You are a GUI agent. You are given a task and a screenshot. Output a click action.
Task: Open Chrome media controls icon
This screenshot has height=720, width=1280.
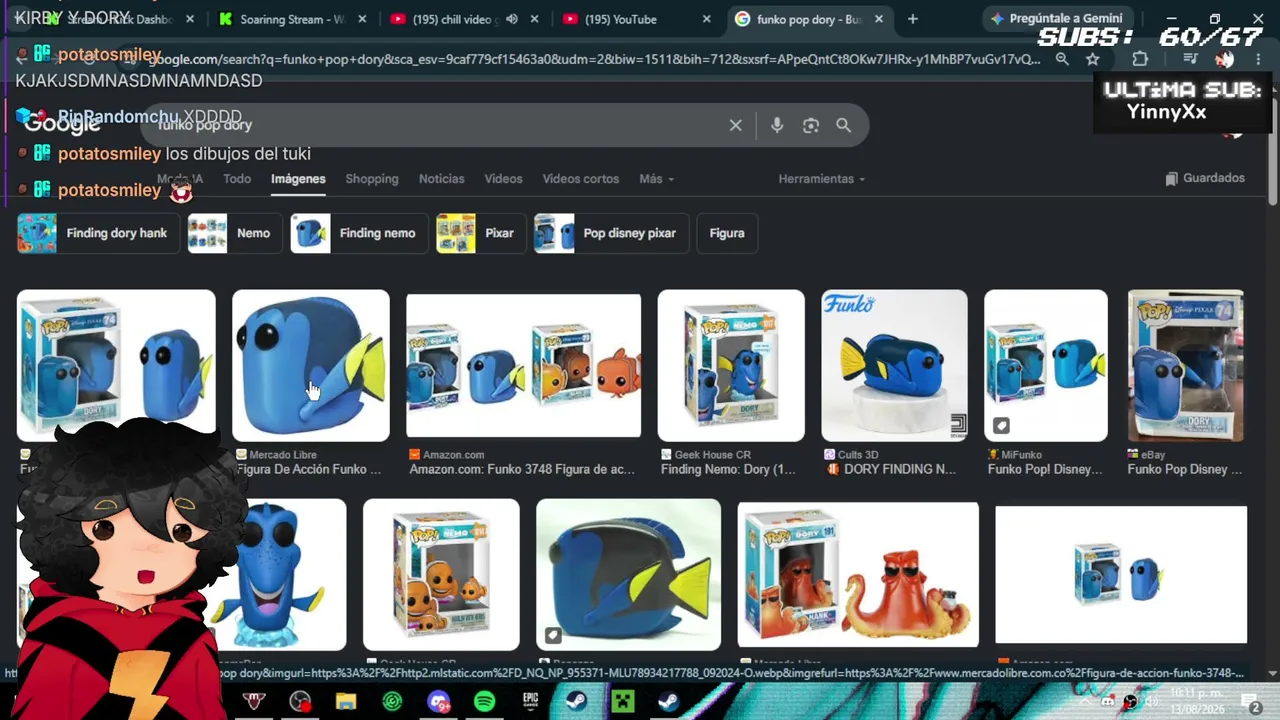point(1190,59)
